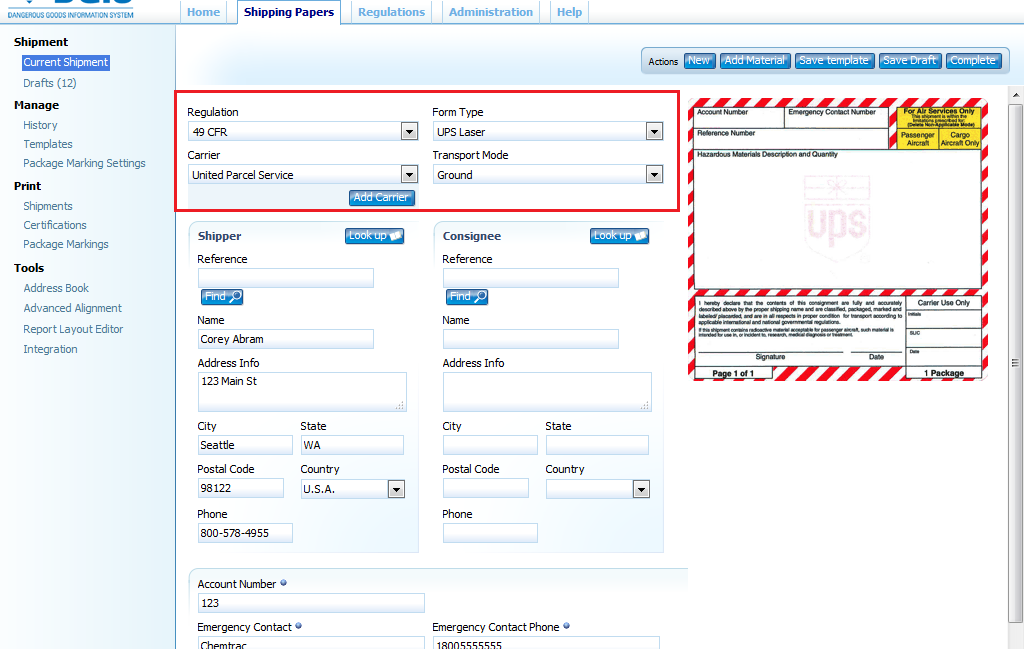Viewport: 1024px width, 649px height.
Task: Click the Account Number info dot icon
Action: [284, 584]
